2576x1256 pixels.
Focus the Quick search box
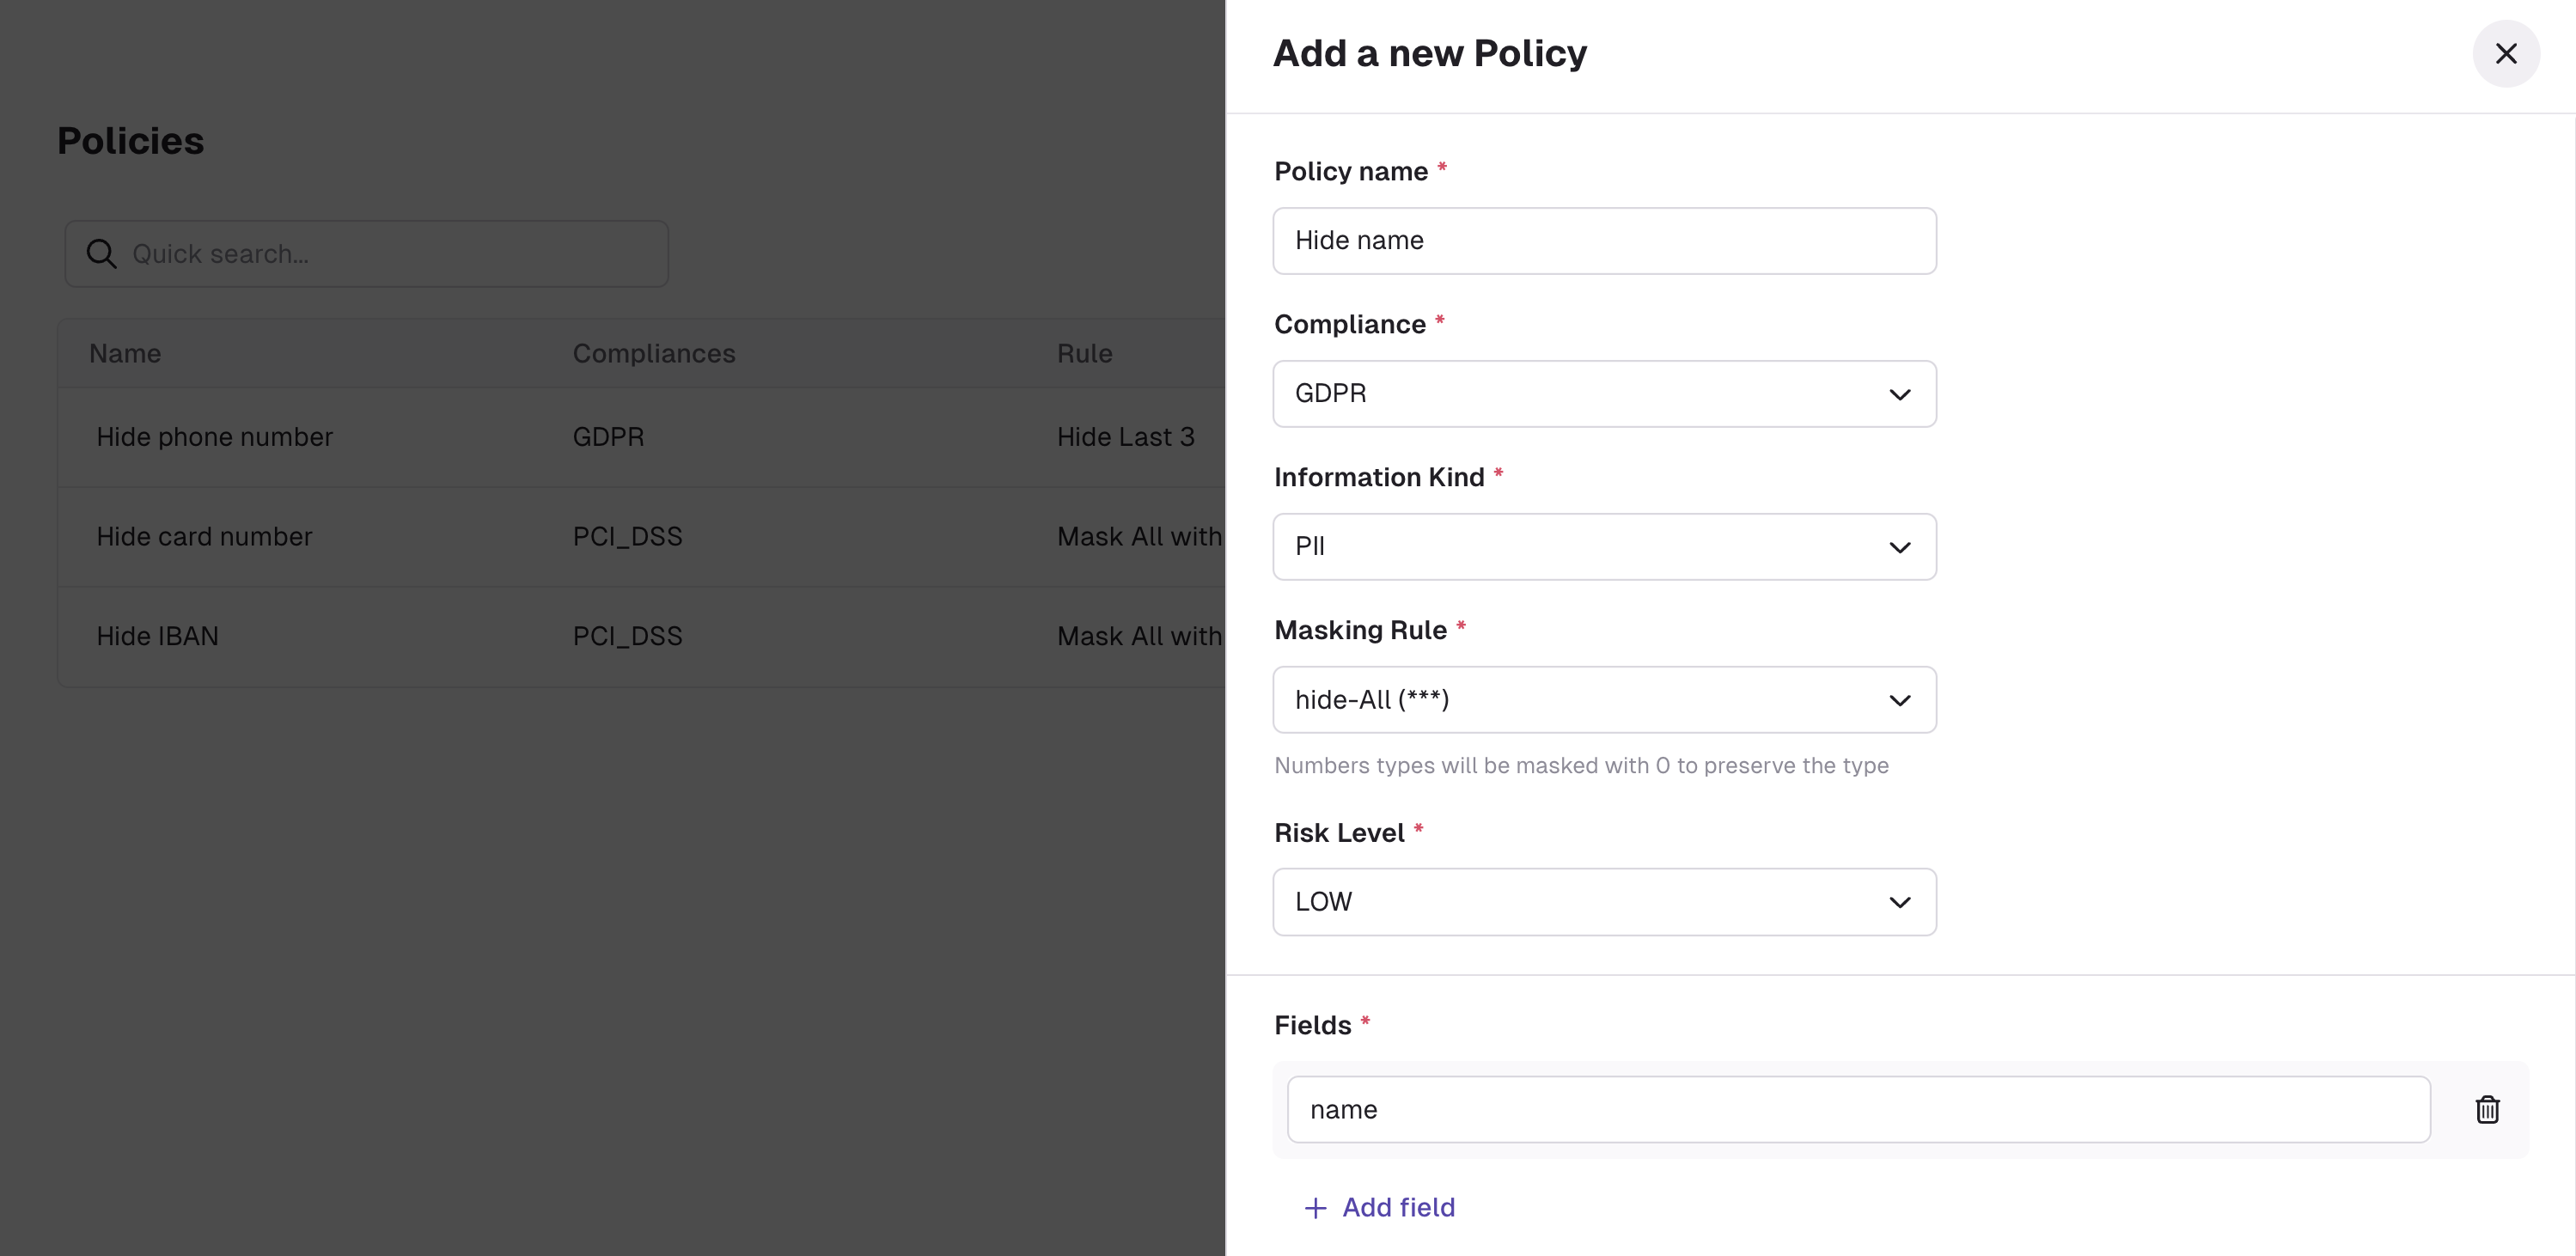pyautogui.click(x=366, y=254)
